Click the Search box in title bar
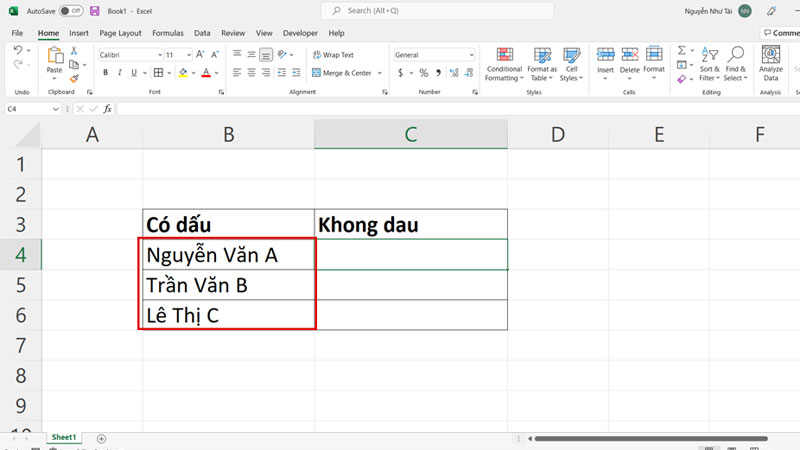Screen dimensions: 800x450 (437, 11)
